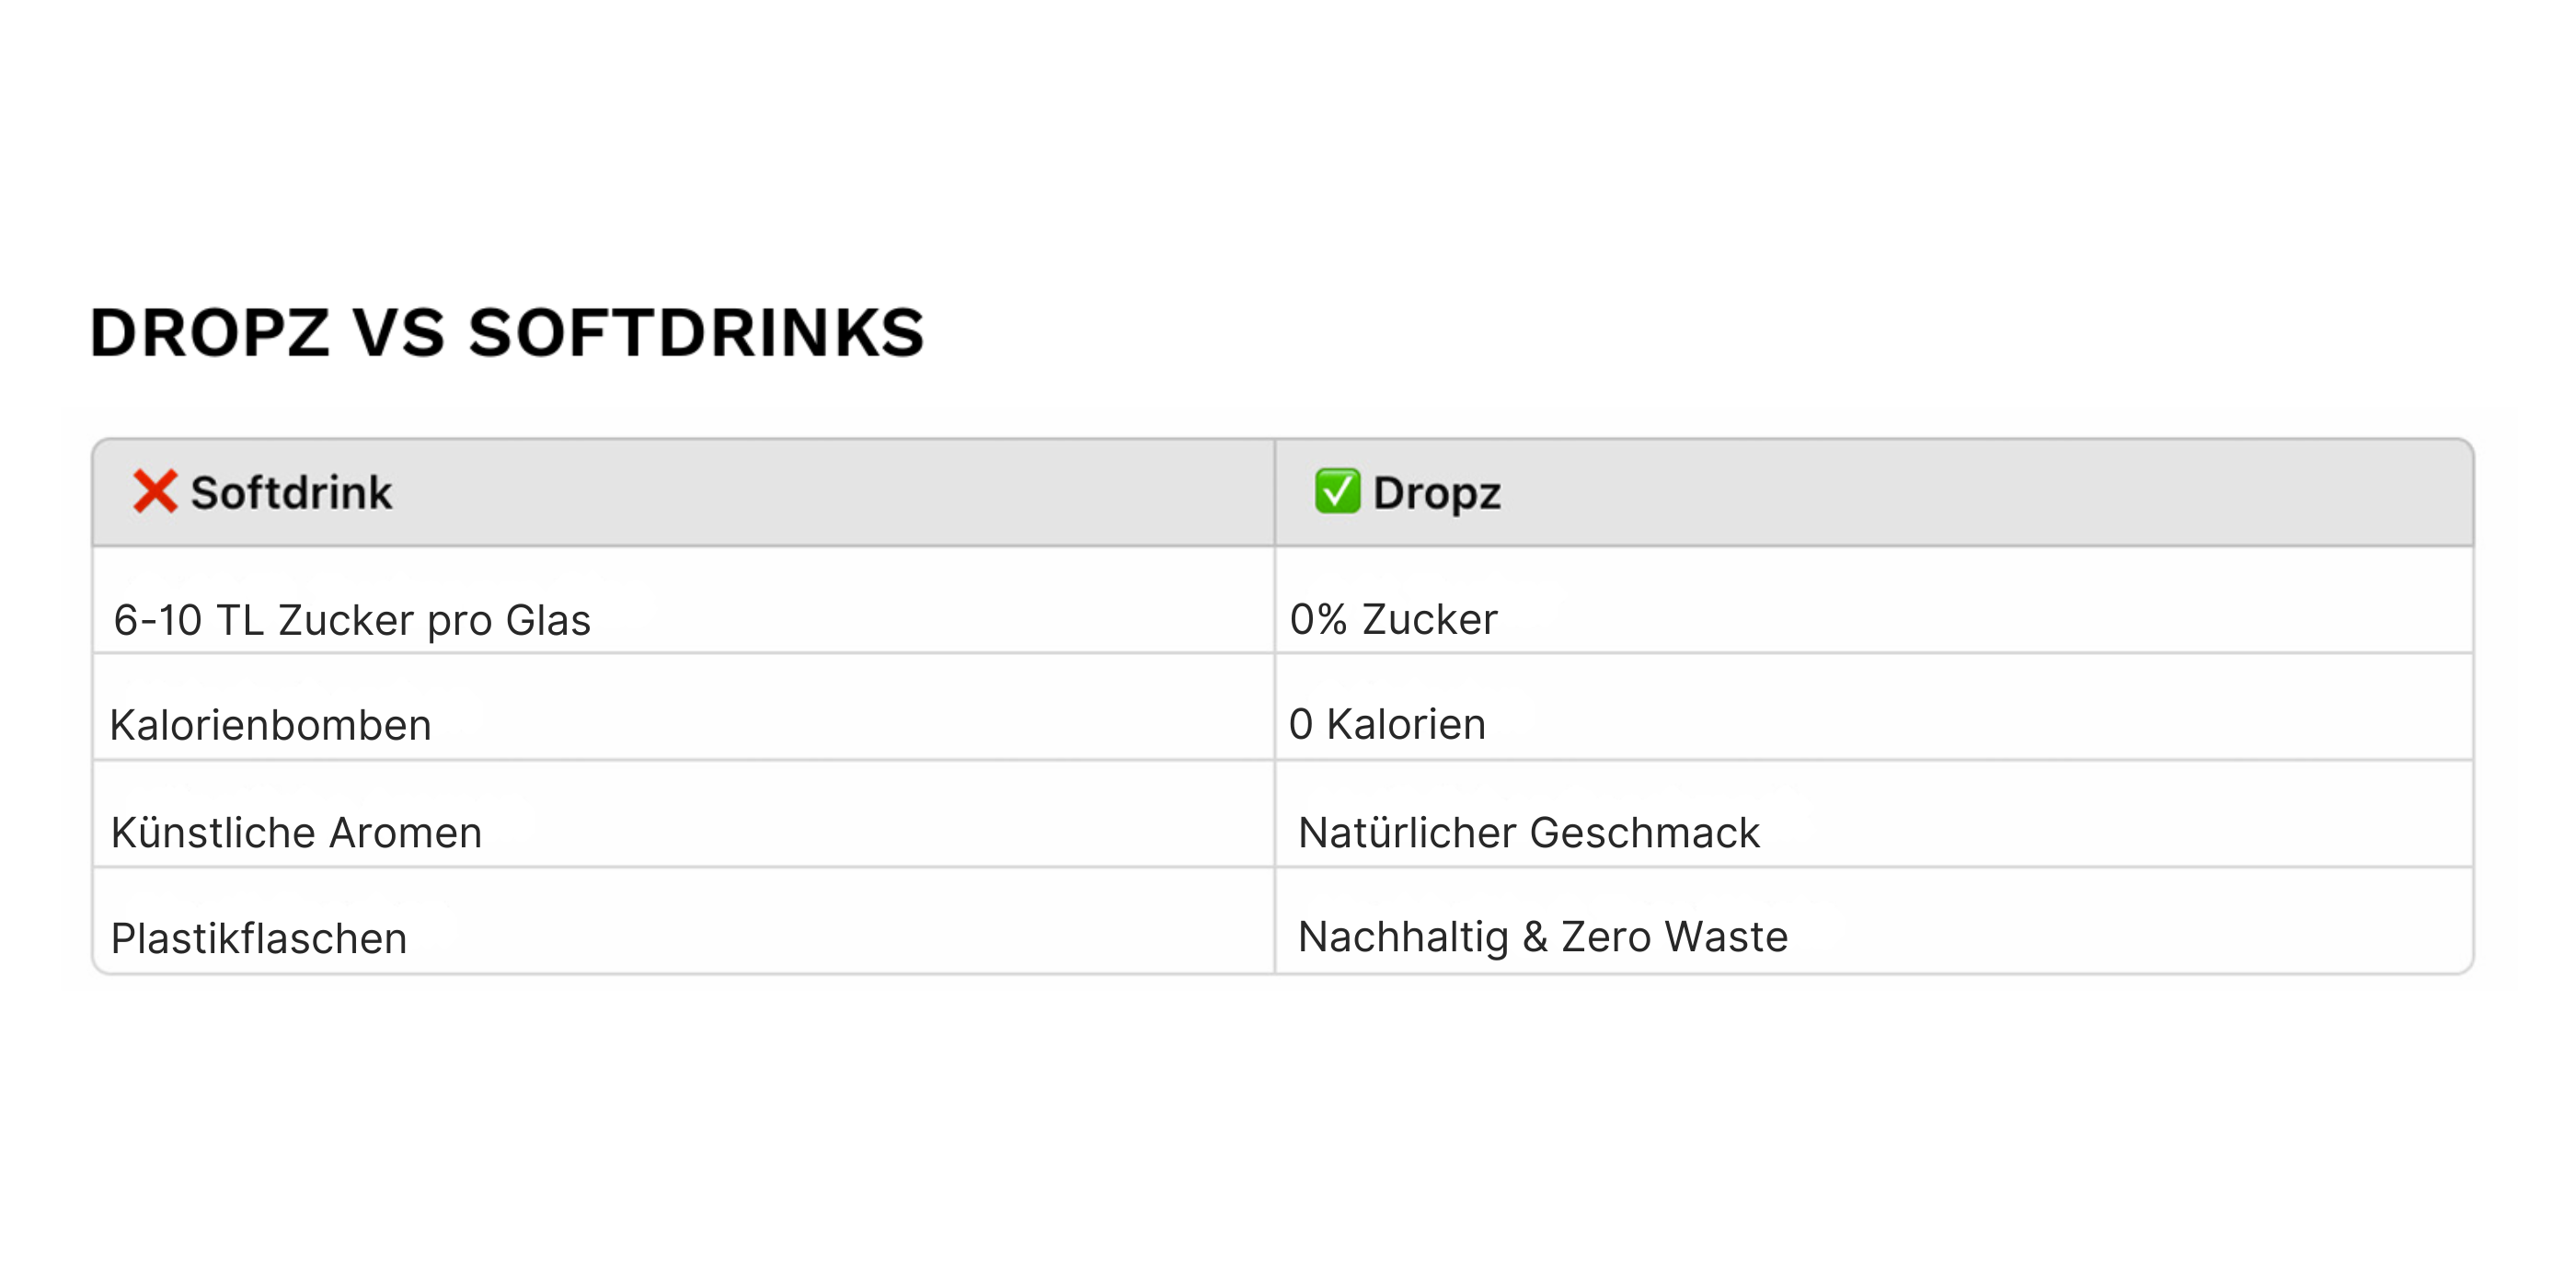Click the word Aromen
Image resolution: width=2576 pixels, height=1288 pixels.
406,833
